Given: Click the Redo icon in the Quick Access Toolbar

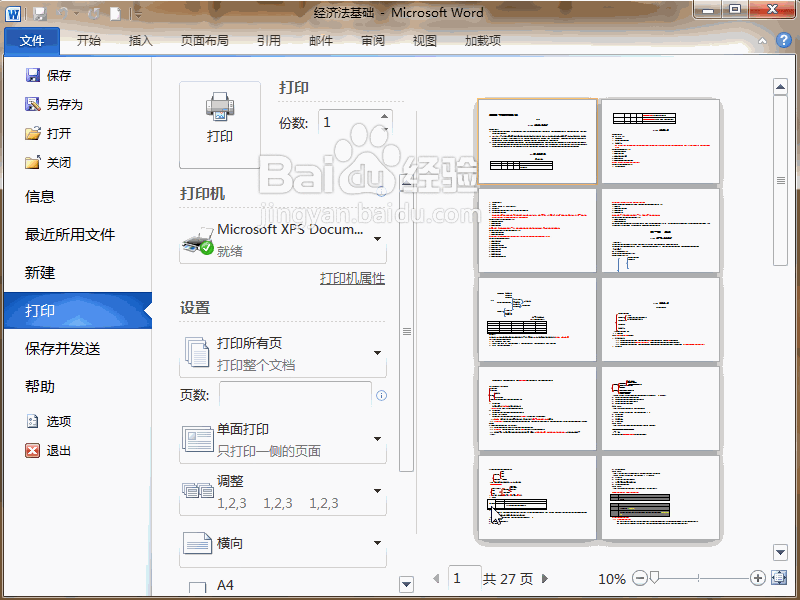Looking at the screenshot, I should [x=93, y=14].
